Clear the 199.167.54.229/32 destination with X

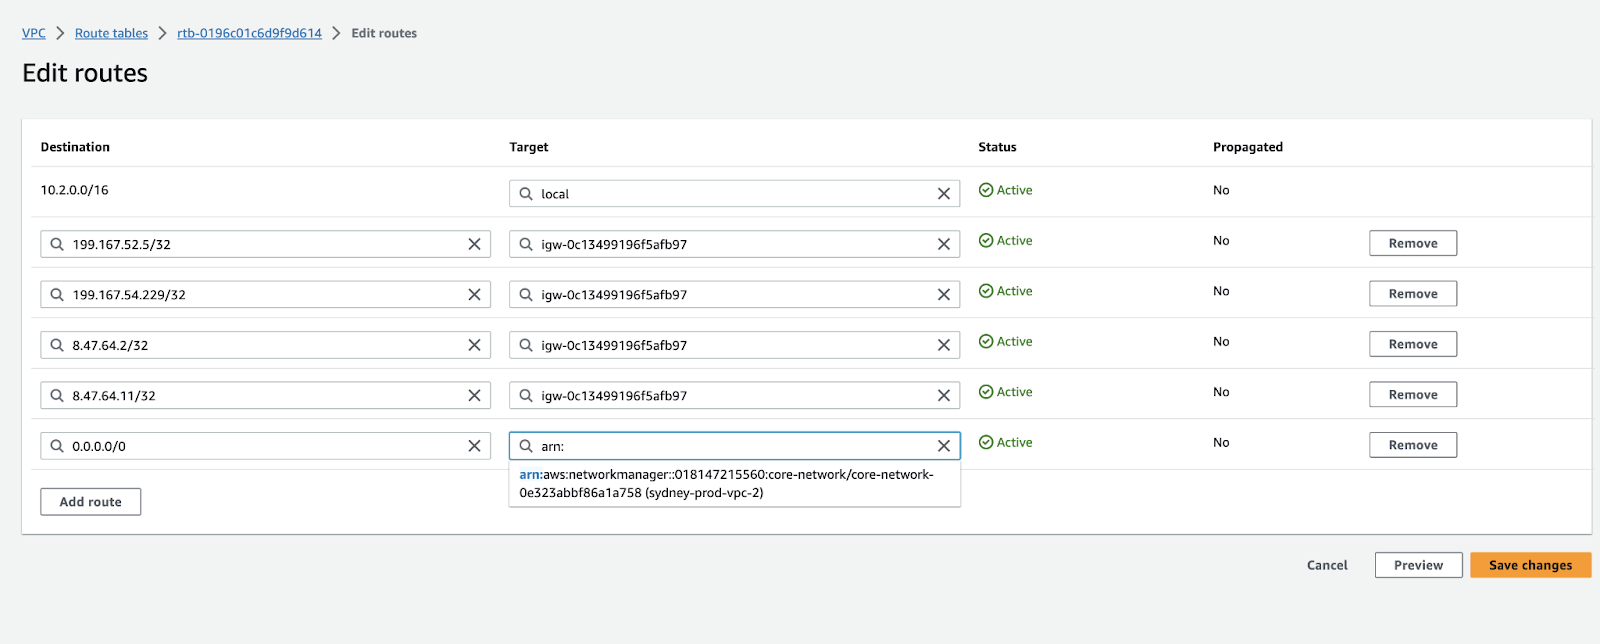(x=474, y=295)
